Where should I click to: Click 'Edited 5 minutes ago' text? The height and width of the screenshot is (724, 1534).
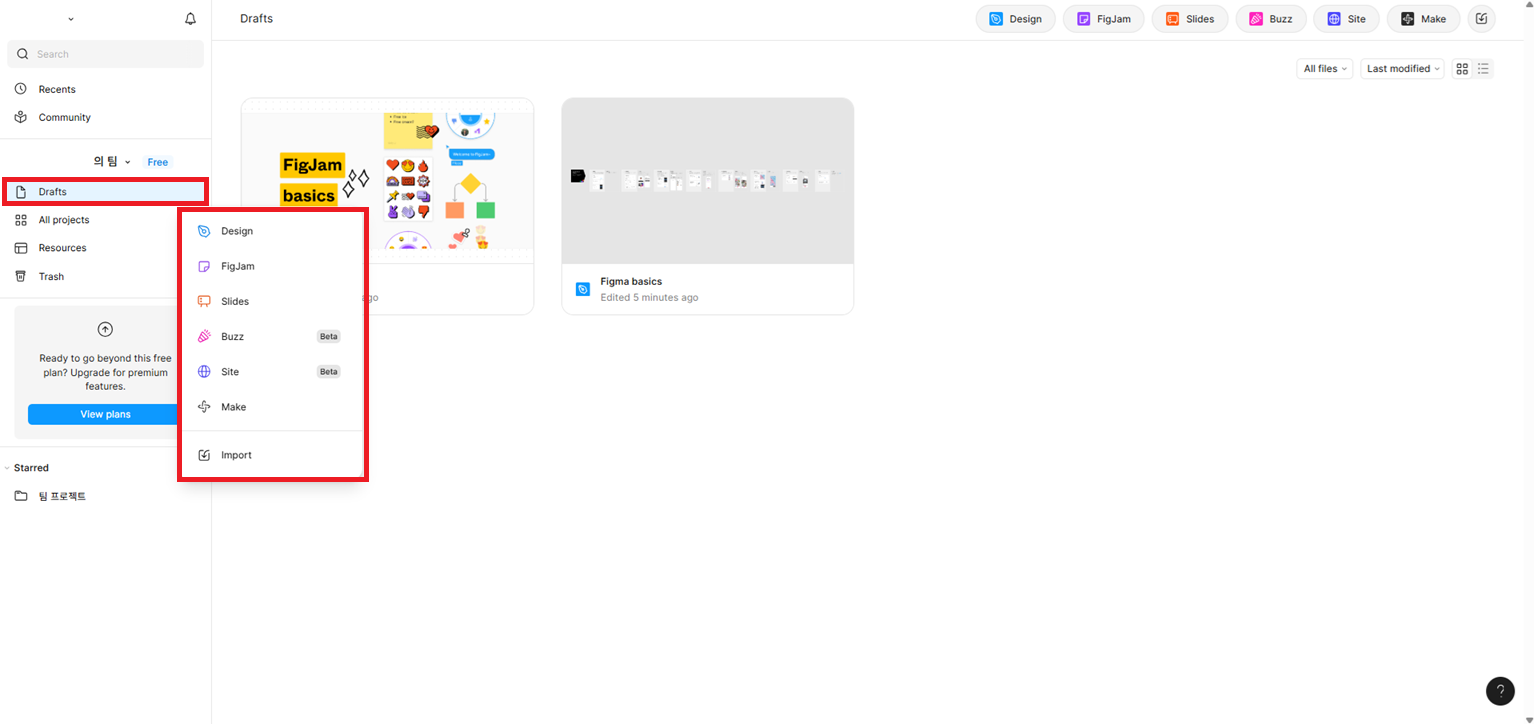[649, 298]
